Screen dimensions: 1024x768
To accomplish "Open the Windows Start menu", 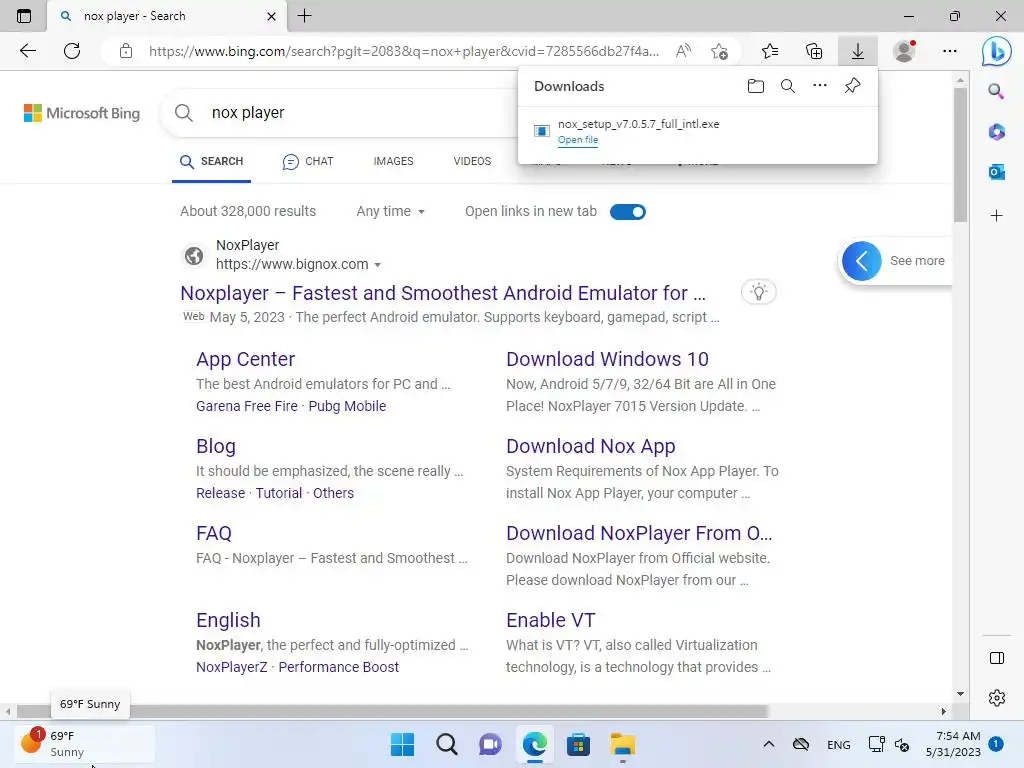I will tap(402, 744).
